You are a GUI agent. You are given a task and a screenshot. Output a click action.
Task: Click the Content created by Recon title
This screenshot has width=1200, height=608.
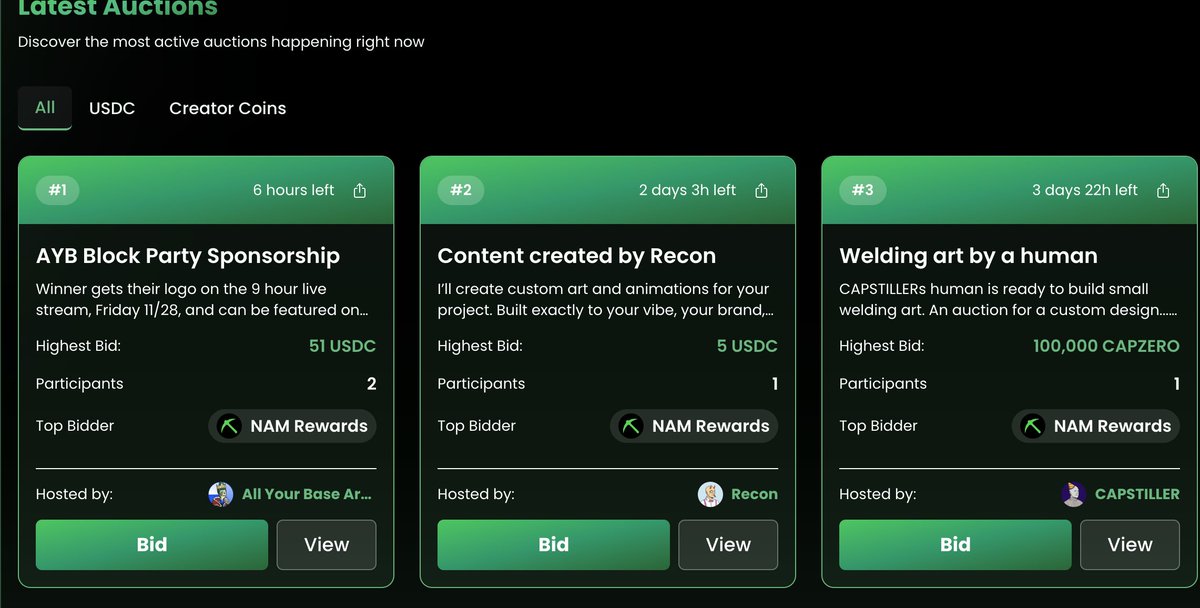(577, 256)
